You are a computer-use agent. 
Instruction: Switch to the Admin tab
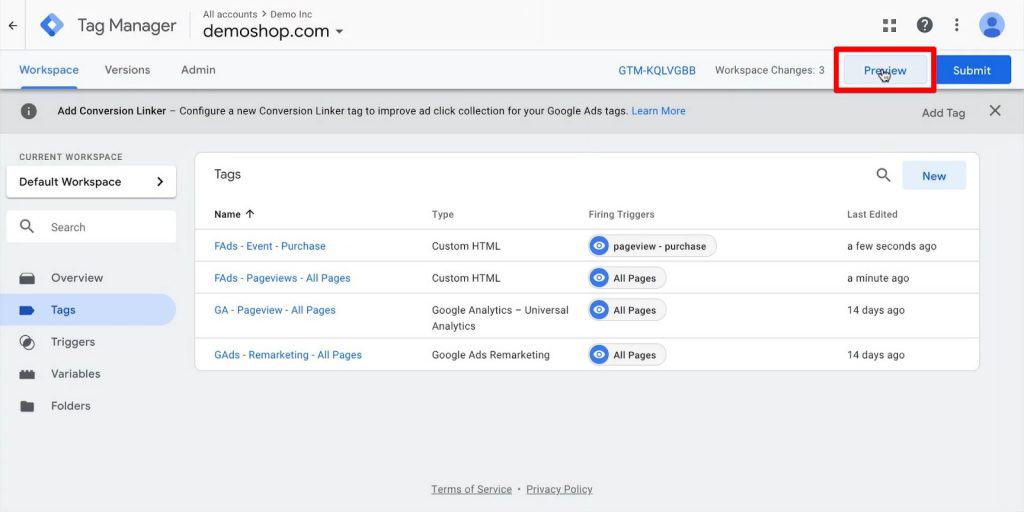199,70
